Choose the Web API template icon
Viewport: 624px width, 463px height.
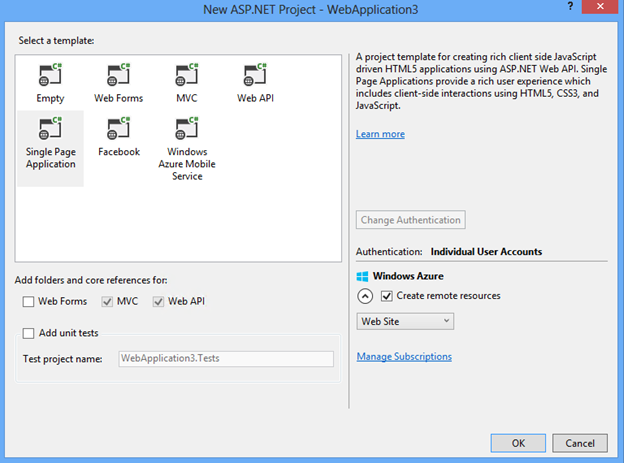click(255, 75)
